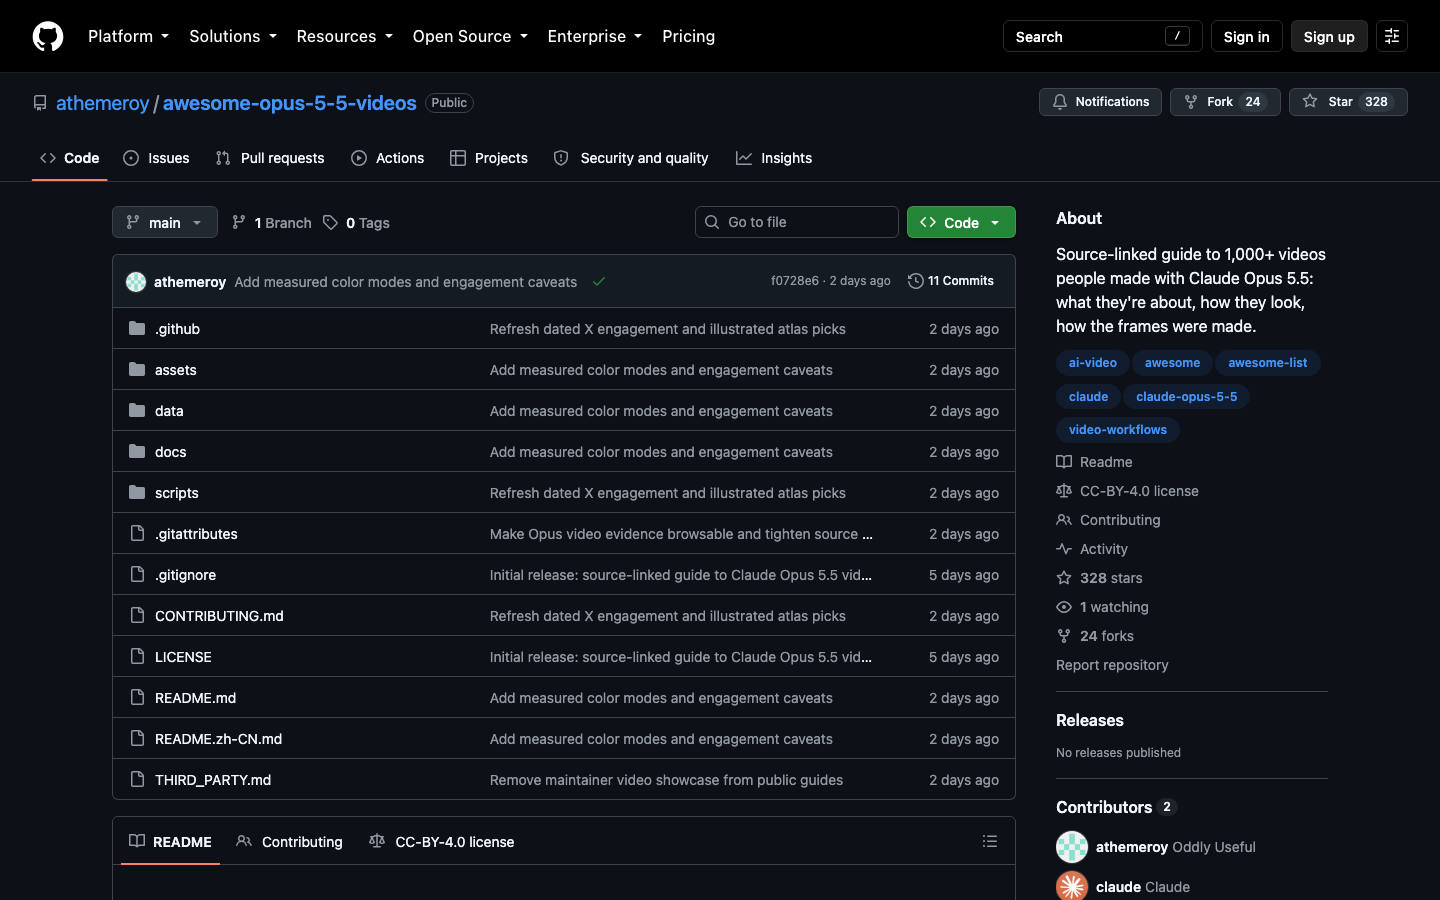Open the THIRD_PARTY.md file

213,780
